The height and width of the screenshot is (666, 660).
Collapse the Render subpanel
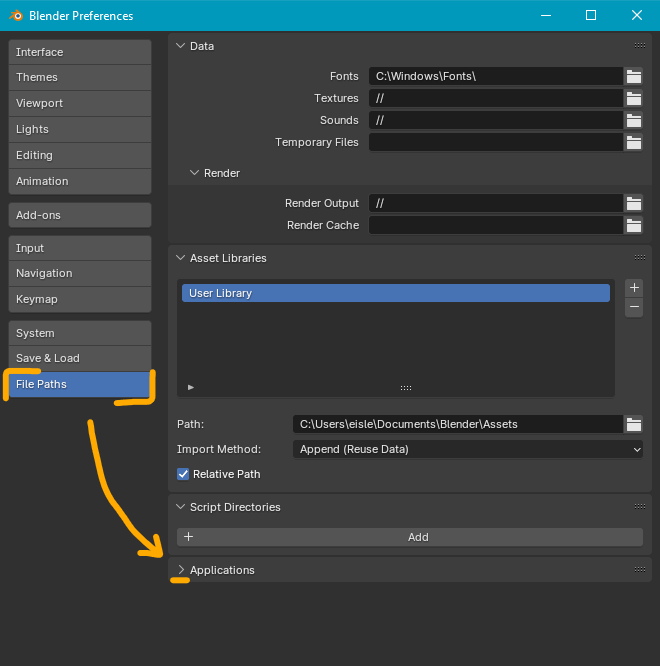194,173
